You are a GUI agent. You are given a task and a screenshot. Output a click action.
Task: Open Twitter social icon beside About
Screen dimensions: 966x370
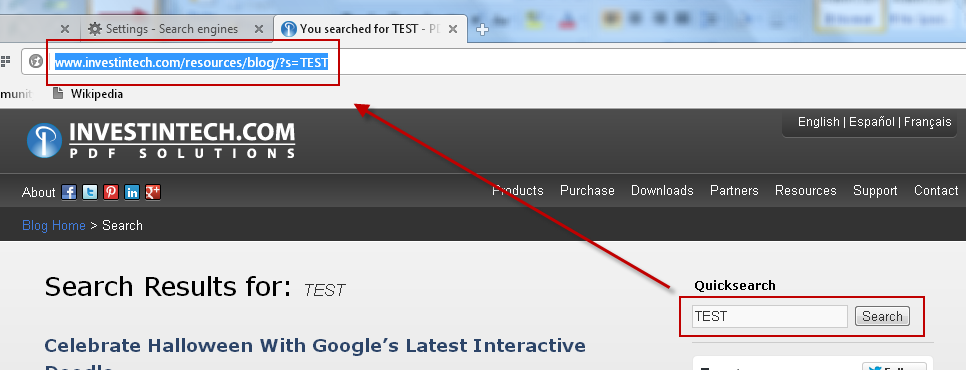90,192
